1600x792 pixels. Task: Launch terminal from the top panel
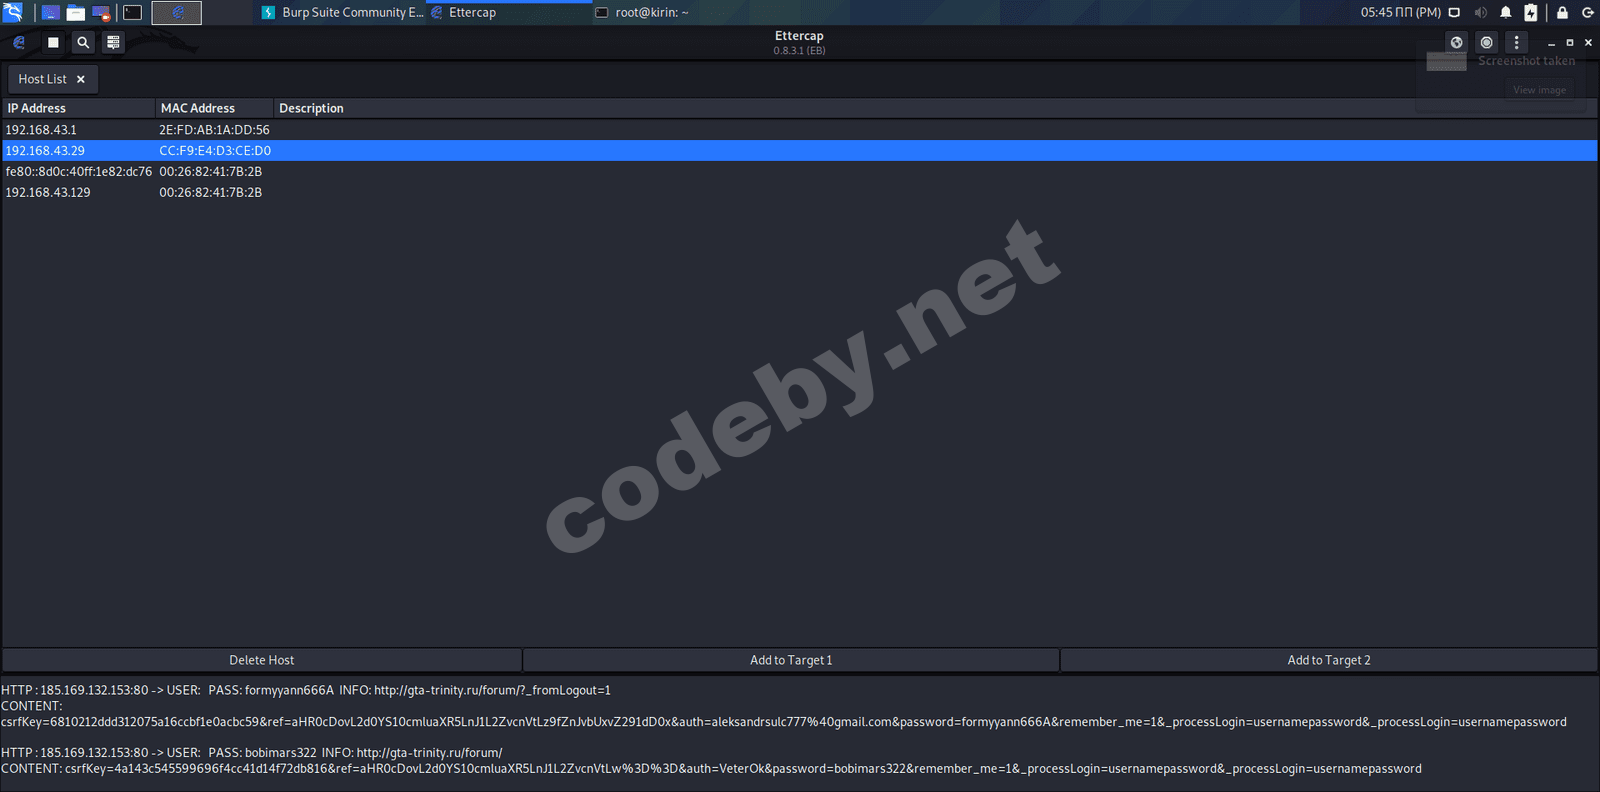point(132,13)
